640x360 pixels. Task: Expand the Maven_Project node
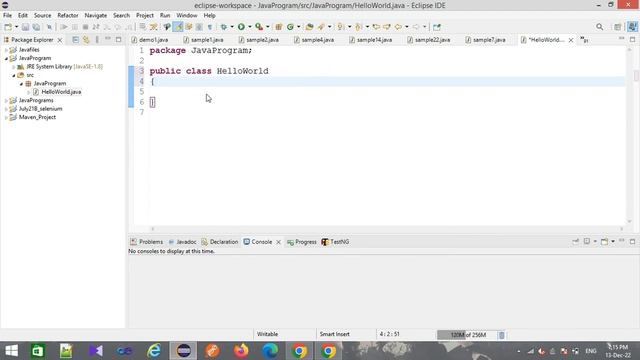6,118
